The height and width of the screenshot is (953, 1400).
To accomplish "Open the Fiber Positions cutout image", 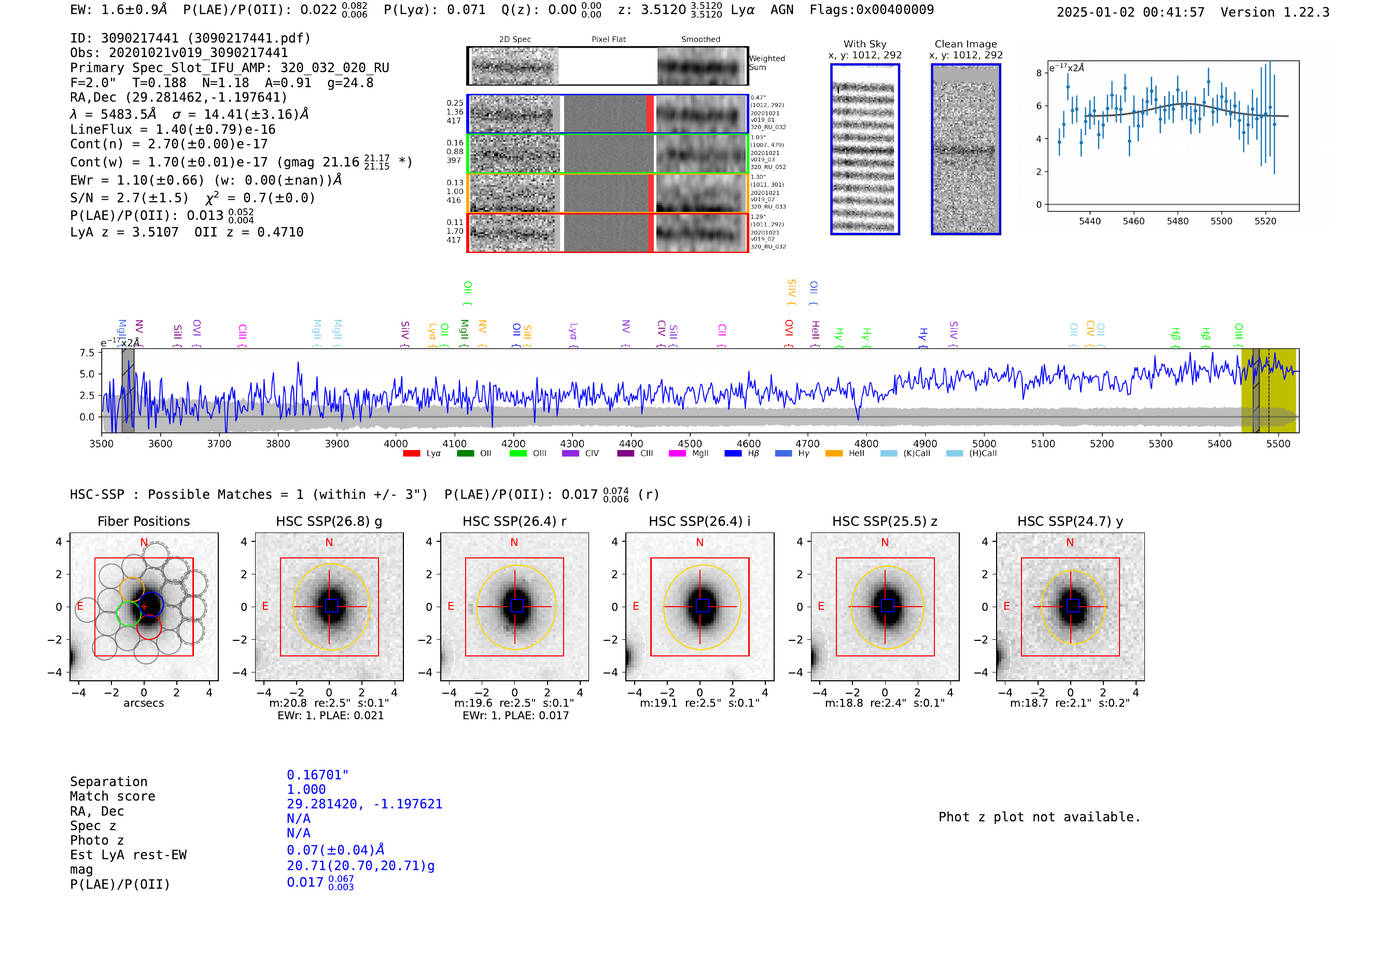I will [144, 607].
